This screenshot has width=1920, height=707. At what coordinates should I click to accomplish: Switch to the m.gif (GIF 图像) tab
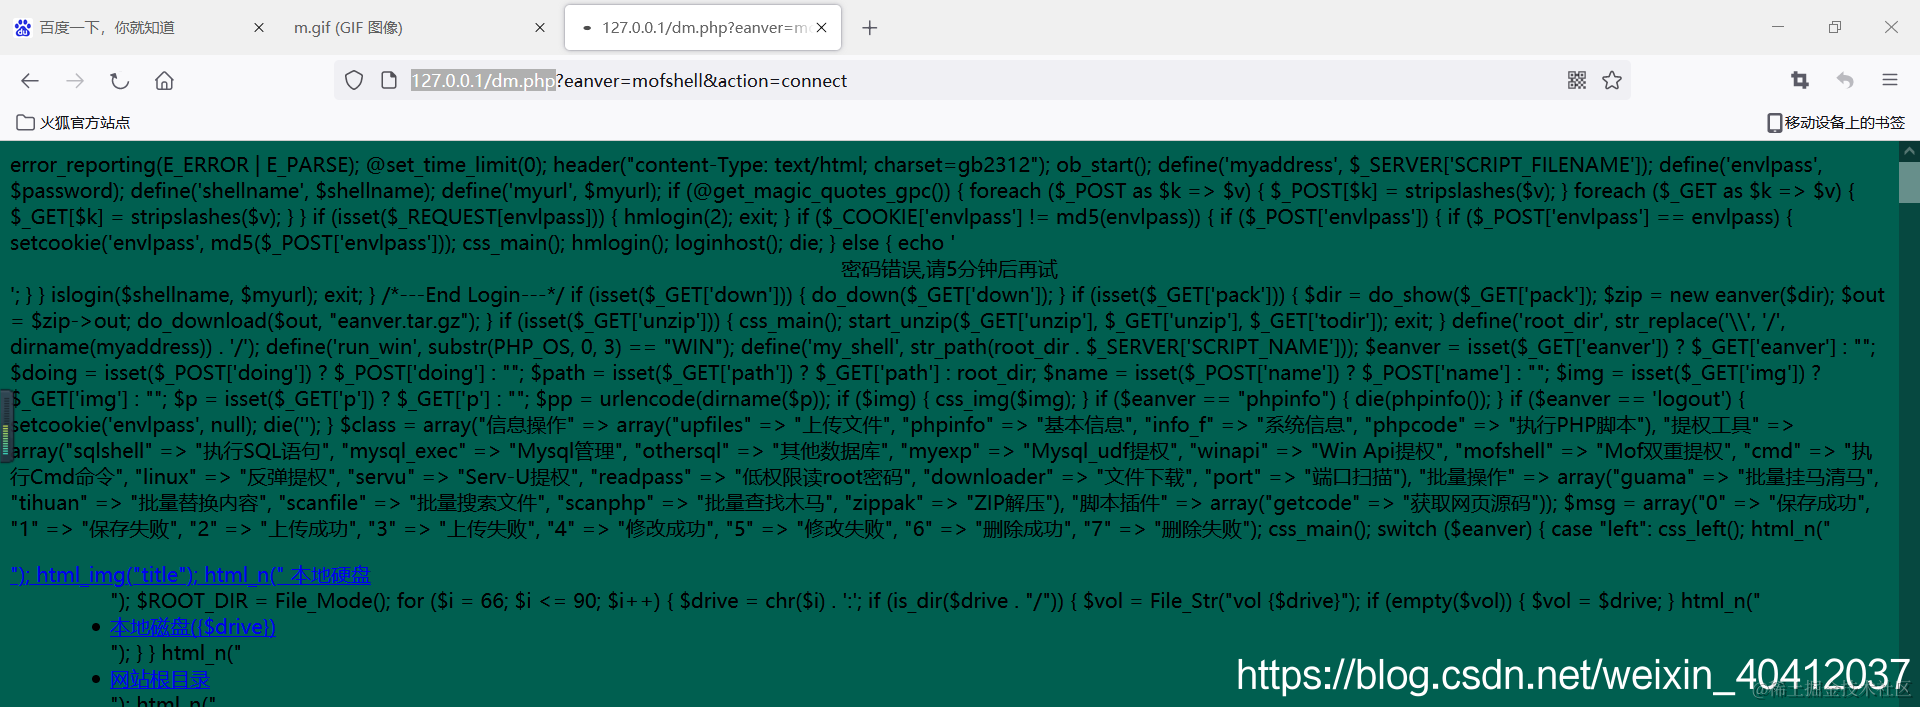[420, 28]
